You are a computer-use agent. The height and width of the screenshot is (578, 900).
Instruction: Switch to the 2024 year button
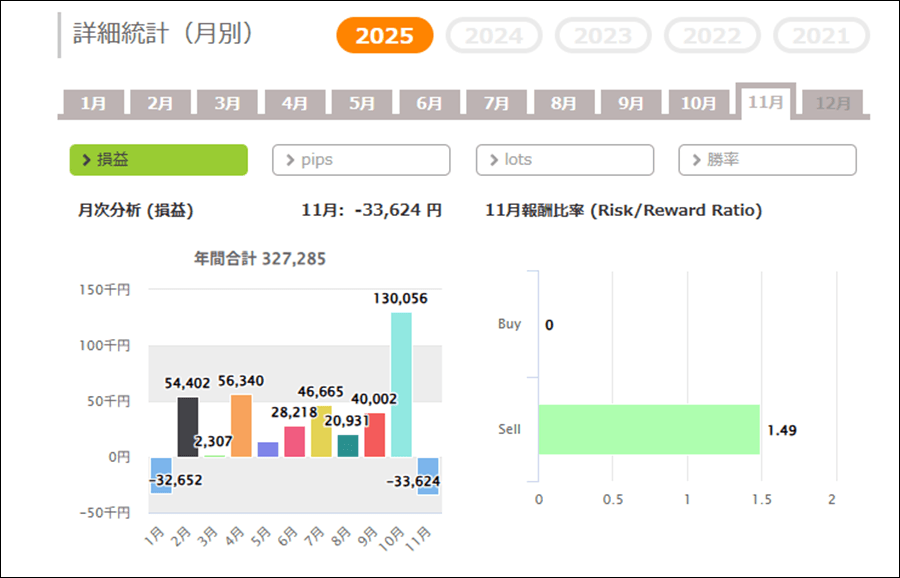point(494,36)
